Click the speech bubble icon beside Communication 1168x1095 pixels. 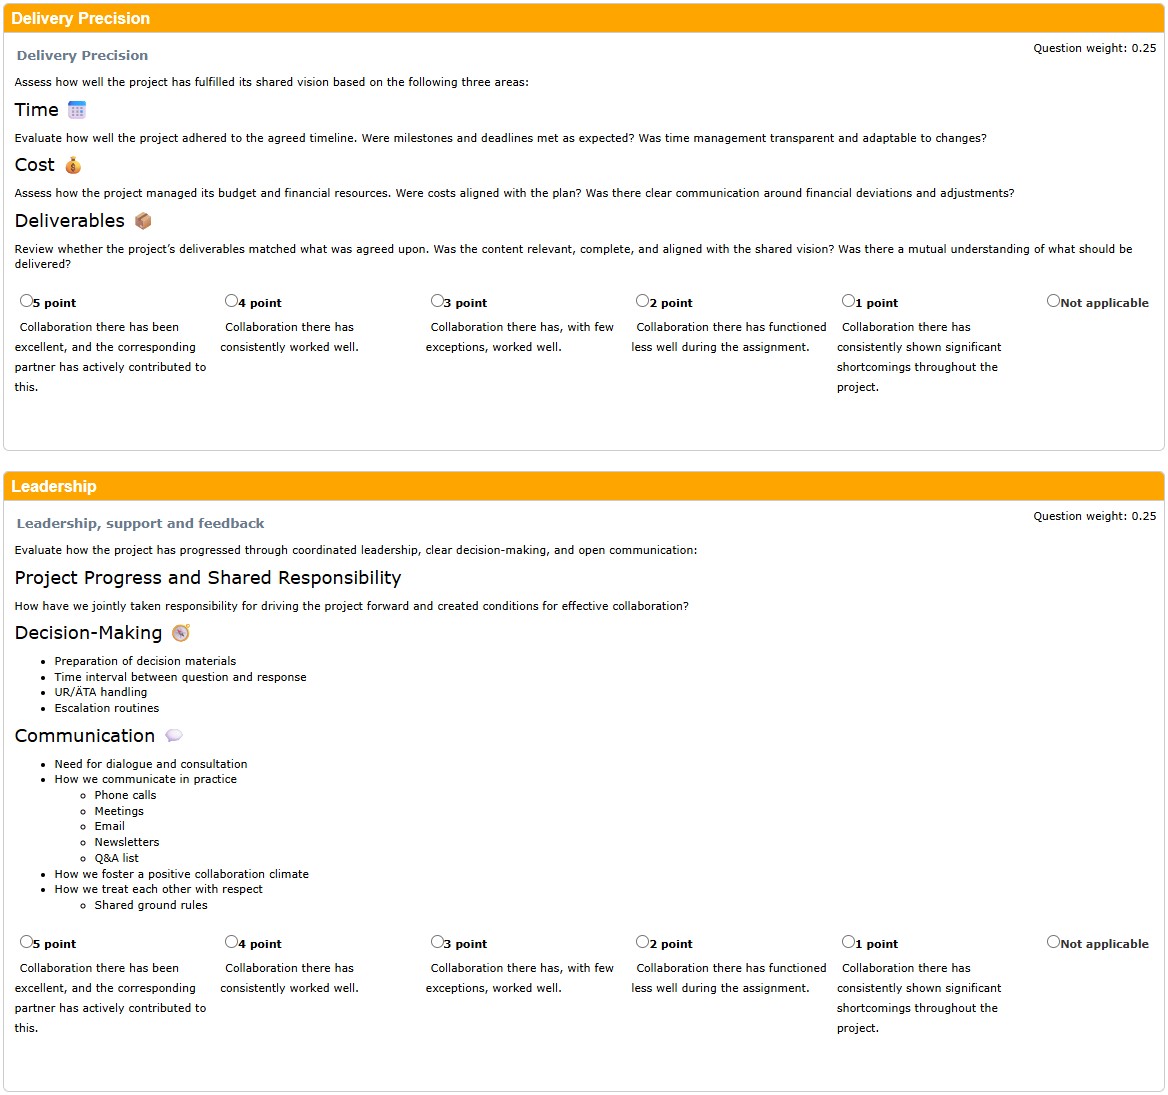click(174, 736)
